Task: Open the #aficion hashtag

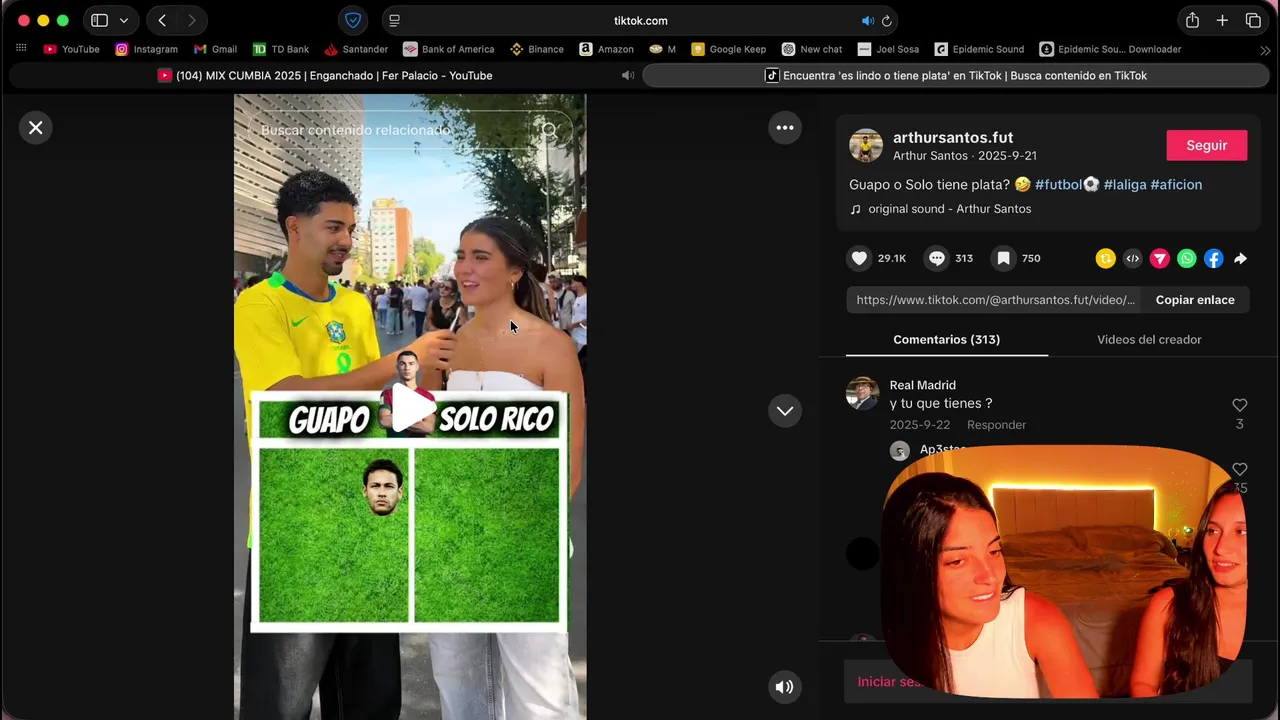Action: [x=1176, y=184]
